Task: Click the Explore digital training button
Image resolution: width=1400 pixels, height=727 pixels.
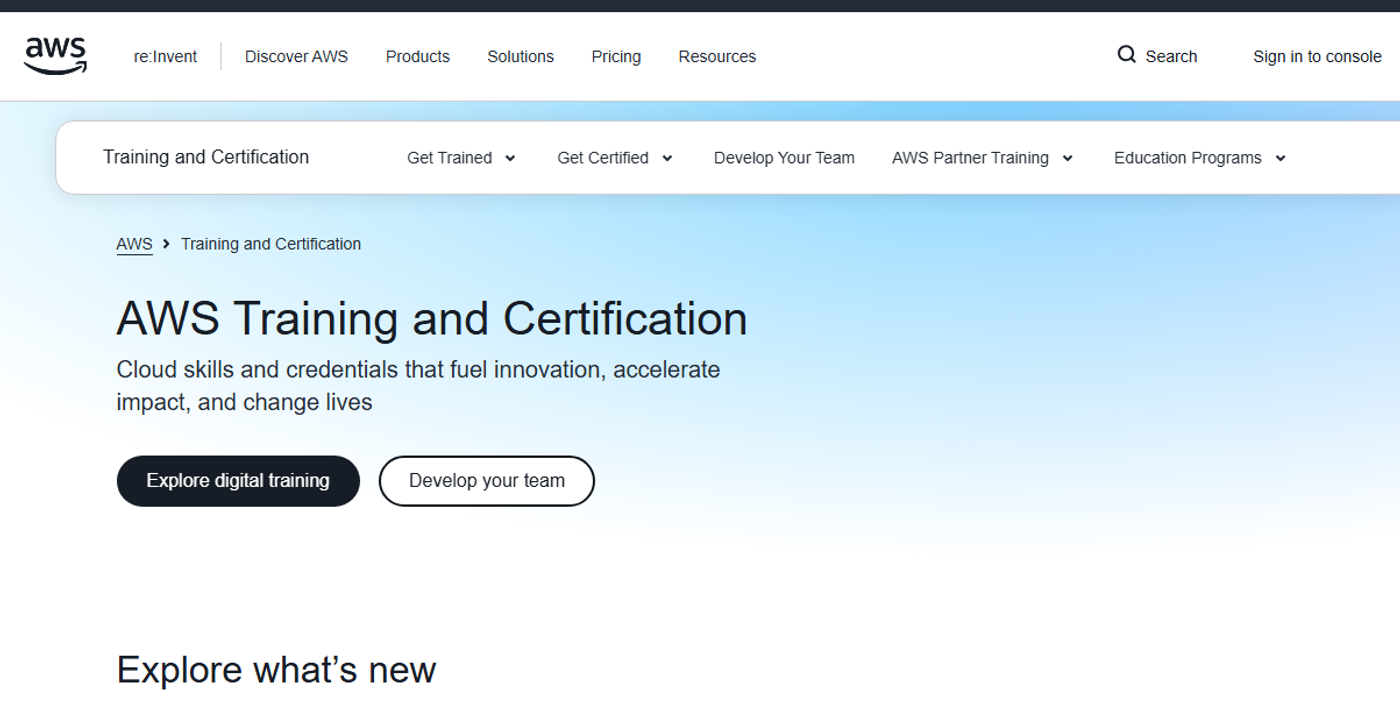Action: [x=238, y=481]
